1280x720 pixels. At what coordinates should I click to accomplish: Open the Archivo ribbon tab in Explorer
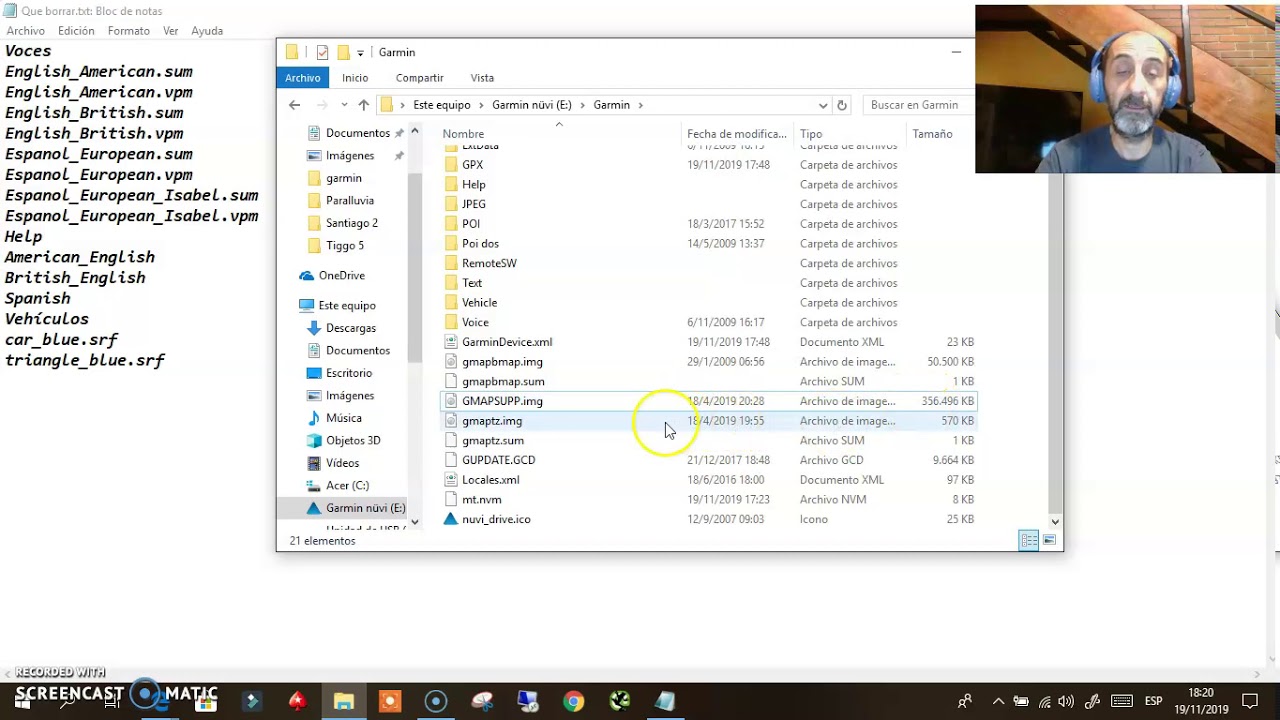pyautogui.click(x=303, y=78)
